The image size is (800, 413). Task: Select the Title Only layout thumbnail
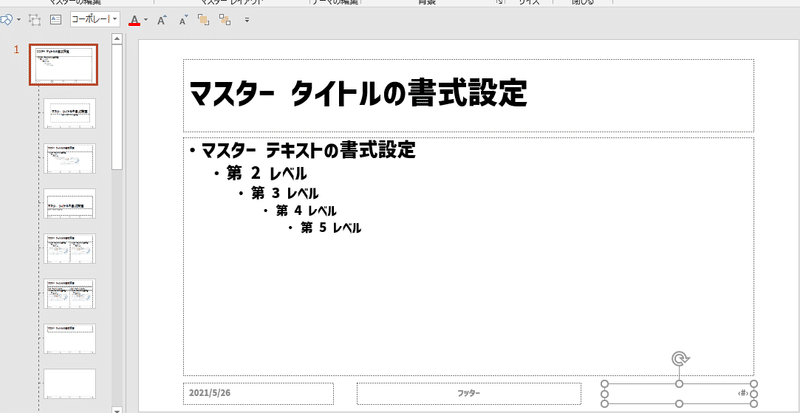[69, 338]
